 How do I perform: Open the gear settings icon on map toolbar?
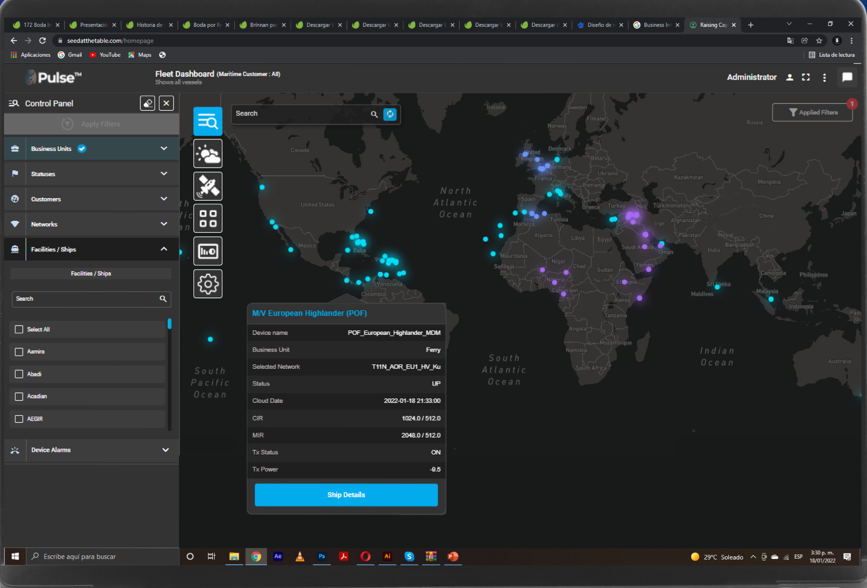click(208, 284)
